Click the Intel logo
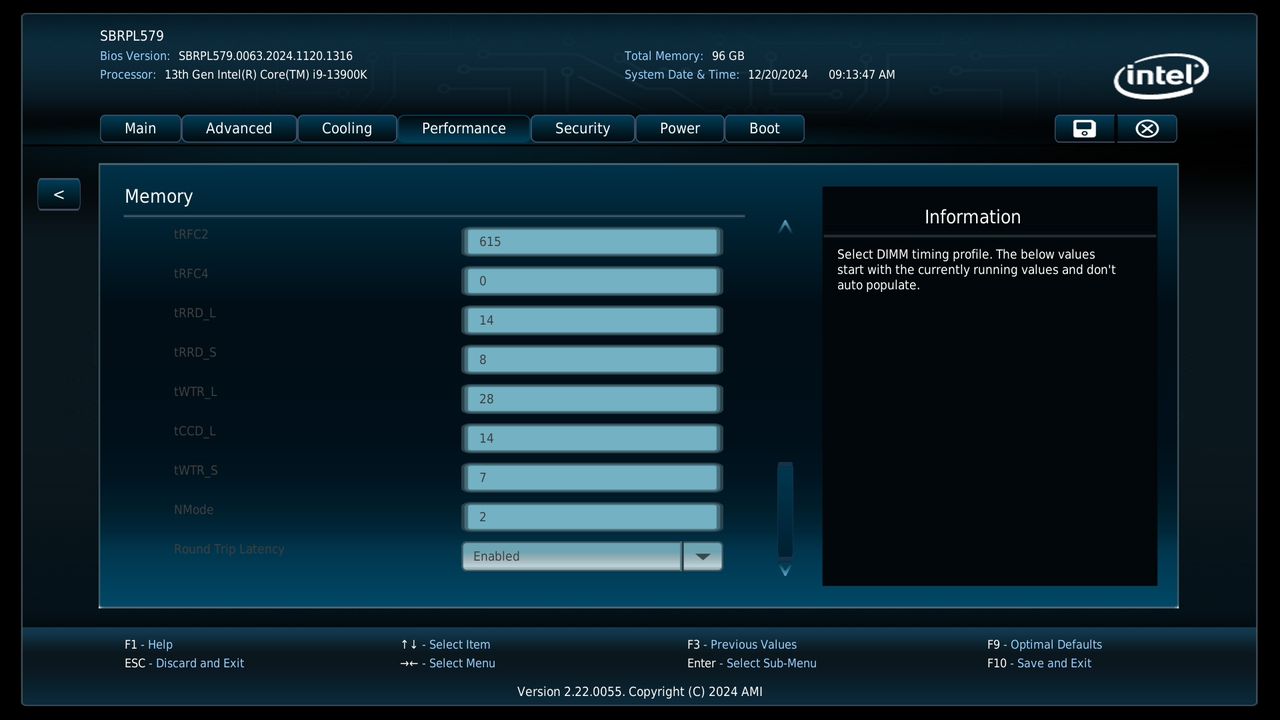The height and width of the screenshot is (720, 1280). click(x=1161, y=76)
